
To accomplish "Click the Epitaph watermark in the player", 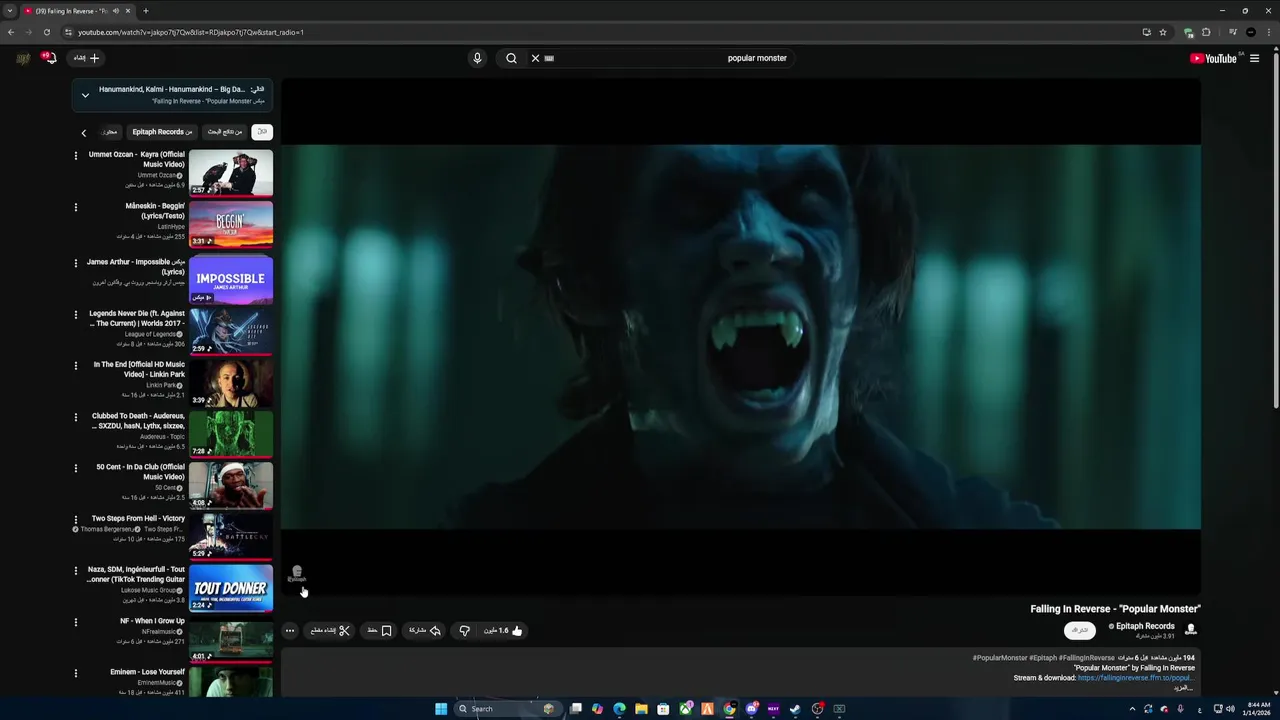I will pos(297,573).
